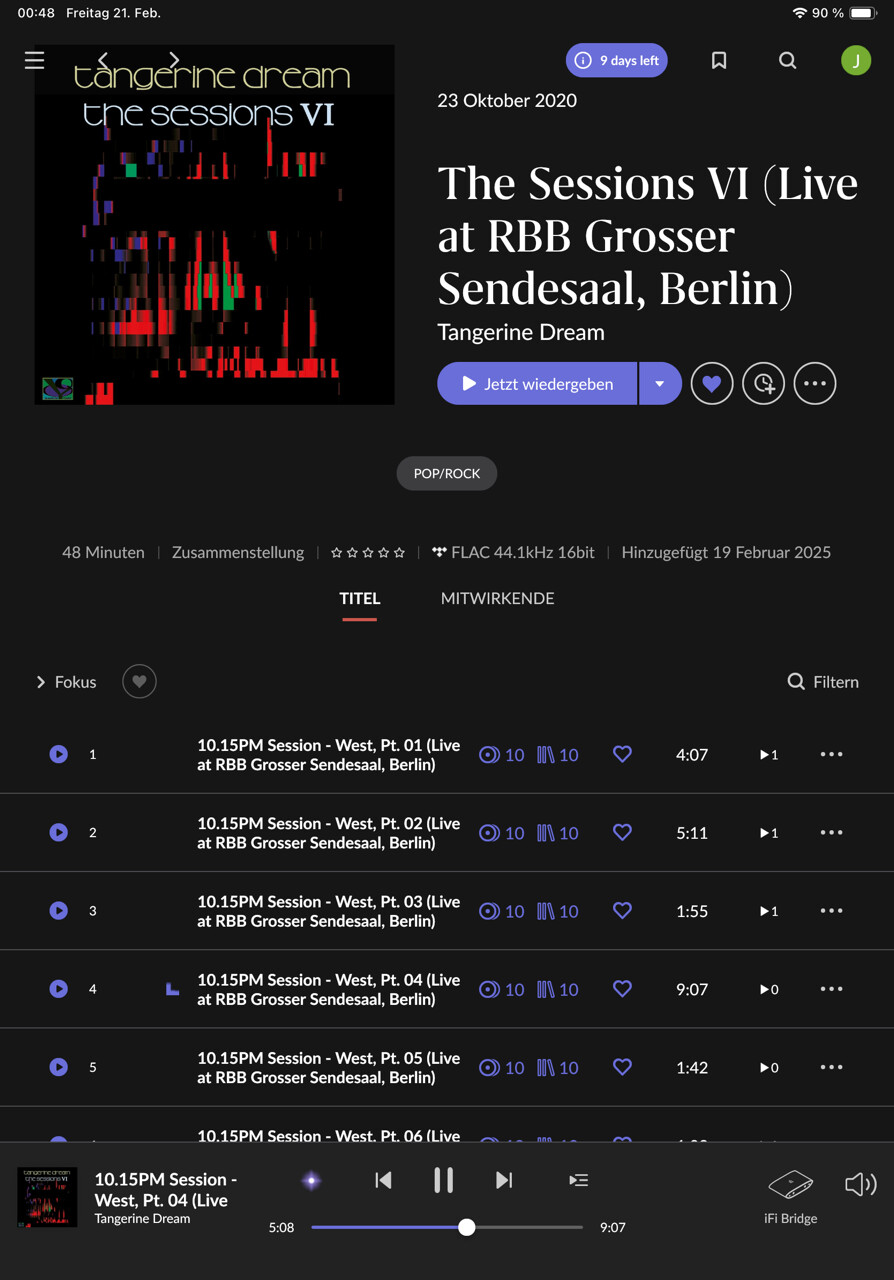Select the title of West, Pt. 01
Image resolution: width=894 pixels, height=1280 pixels.
329,755
